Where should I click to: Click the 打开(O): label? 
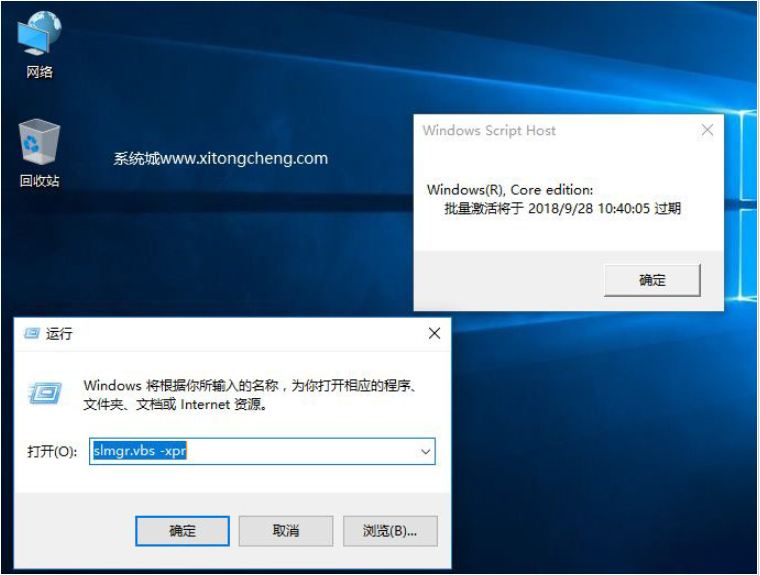52,452
